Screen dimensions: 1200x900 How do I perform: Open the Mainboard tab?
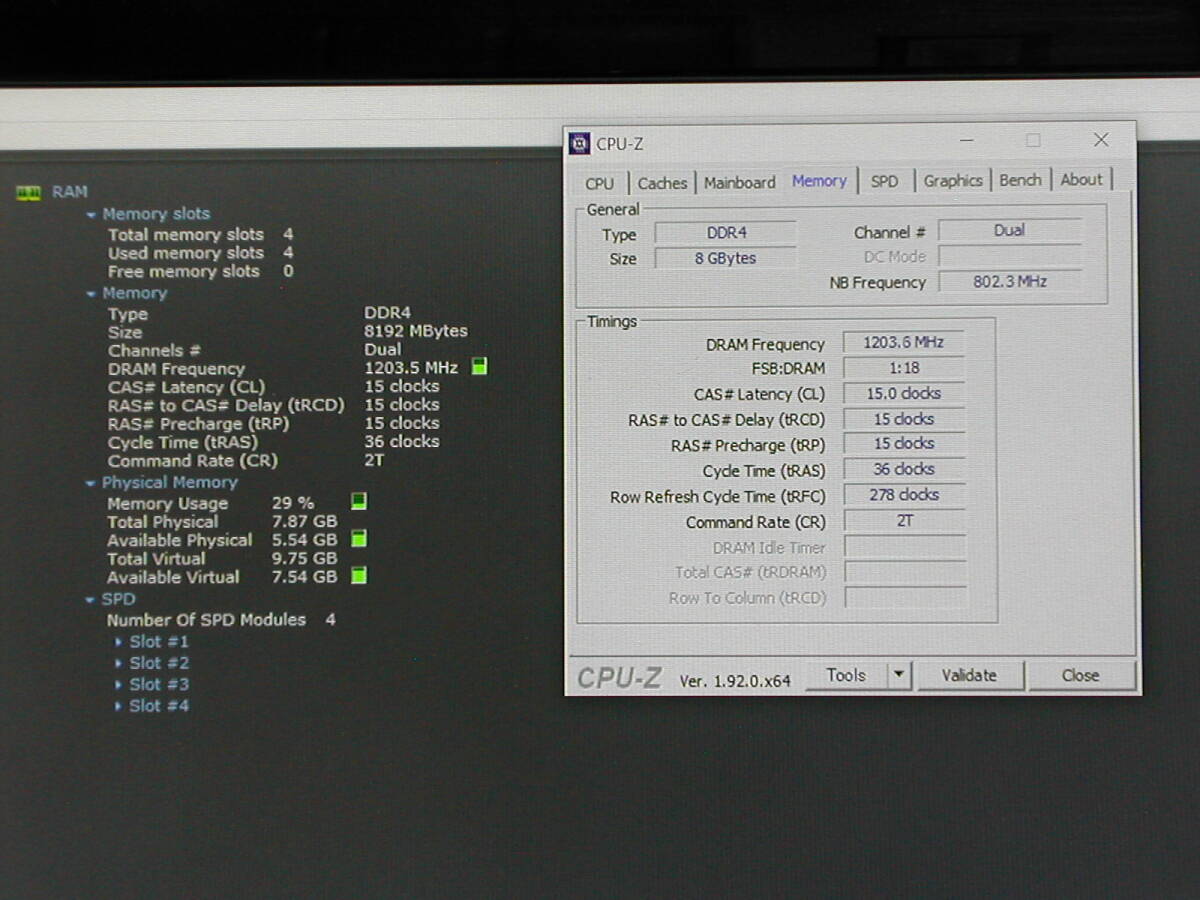click(x=739, y=183)
